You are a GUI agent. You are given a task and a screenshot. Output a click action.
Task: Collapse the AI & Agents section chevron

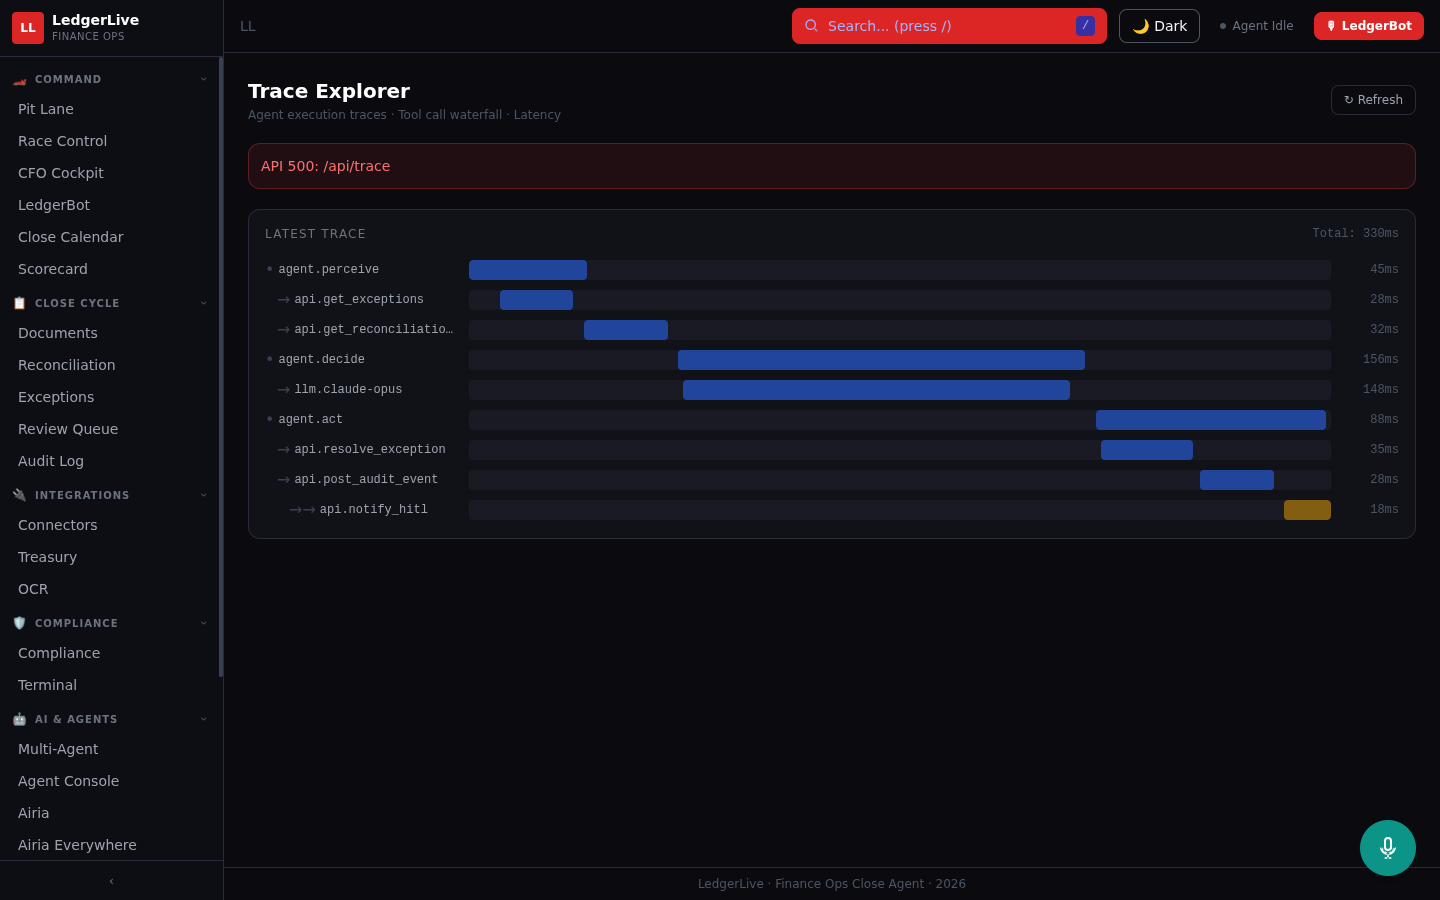tap(204, 719)
